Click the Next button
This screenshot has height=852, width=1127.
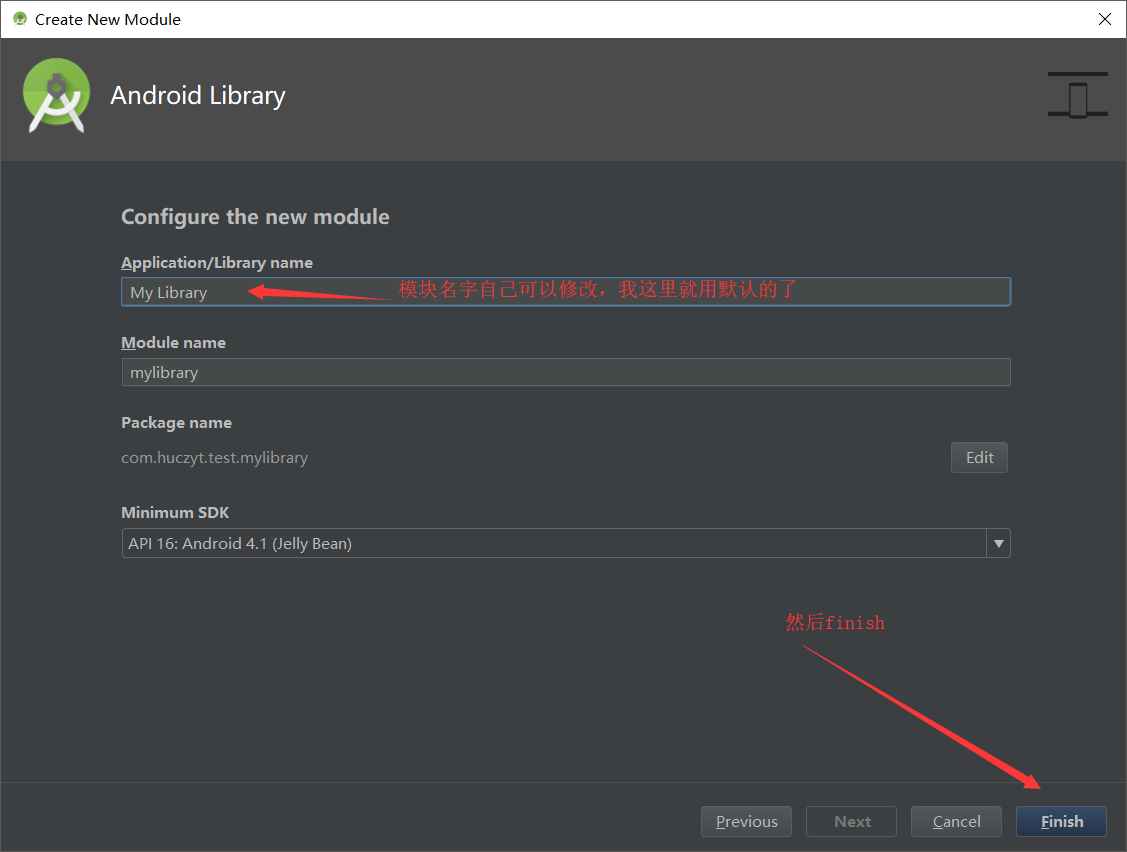coord(851,821)
